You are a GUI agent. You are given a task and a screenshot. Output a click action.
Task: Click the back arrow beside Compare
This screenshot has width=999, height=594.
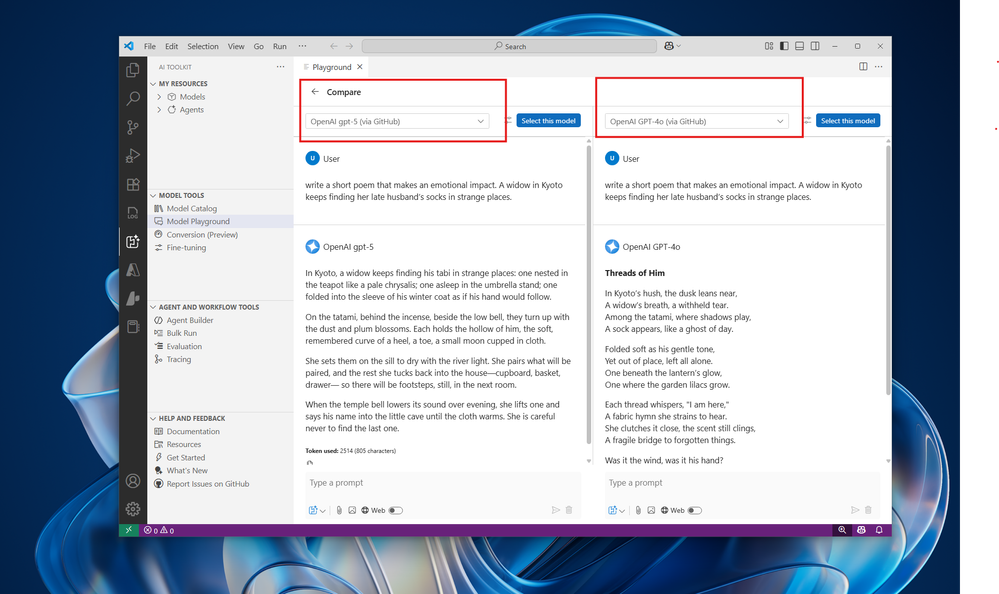click(315, 92)
